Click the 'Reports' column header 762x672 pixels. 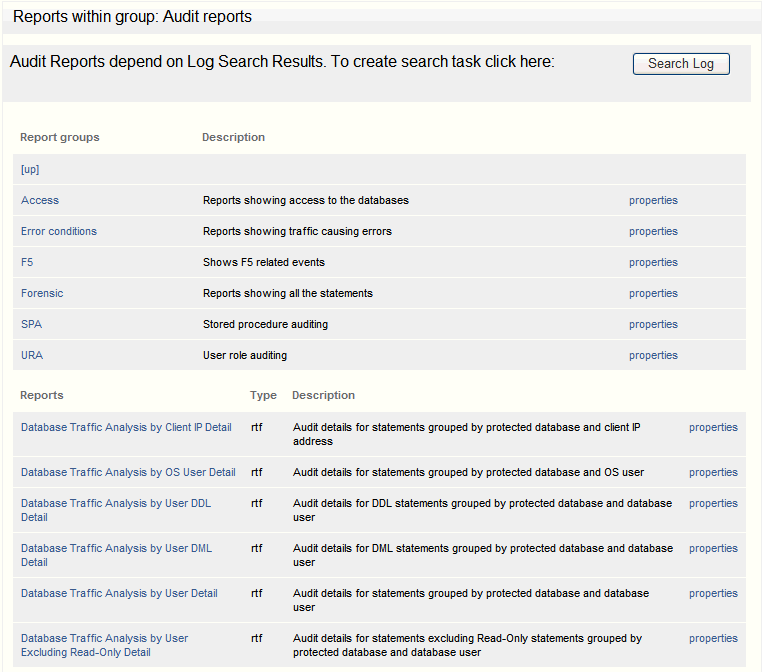point(42,395)
